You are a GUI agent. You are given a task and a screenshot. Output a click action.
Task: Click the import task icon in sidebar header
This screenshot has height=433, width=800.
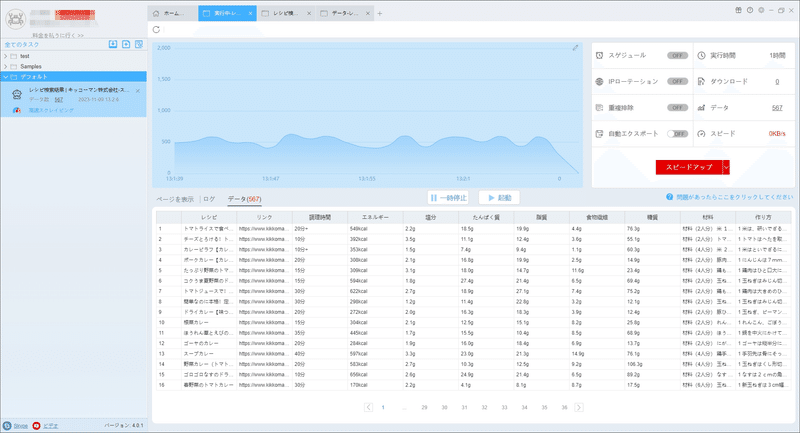tap(113, 44)
